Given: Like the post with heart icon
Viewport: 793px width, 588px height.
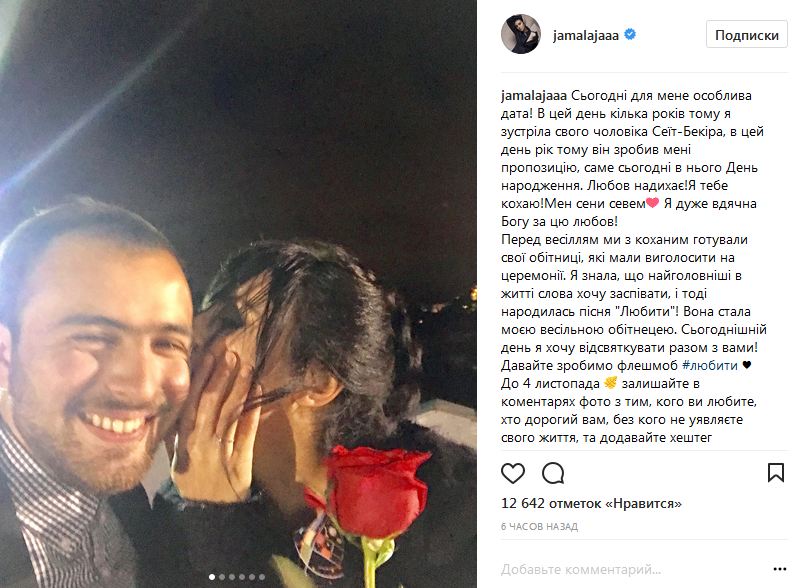Looking at the screenshot, I should 513,473.
